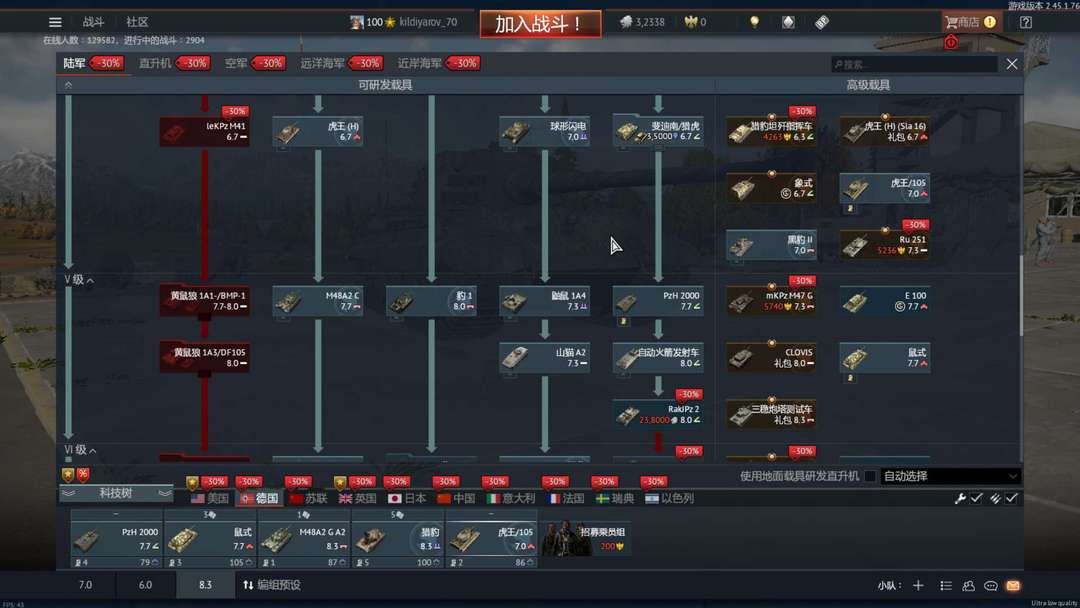Image resolution: width=1080 pixels, height=608 pixels.
Task: Open the 商店 shop button
Action: tap(970, 22)
